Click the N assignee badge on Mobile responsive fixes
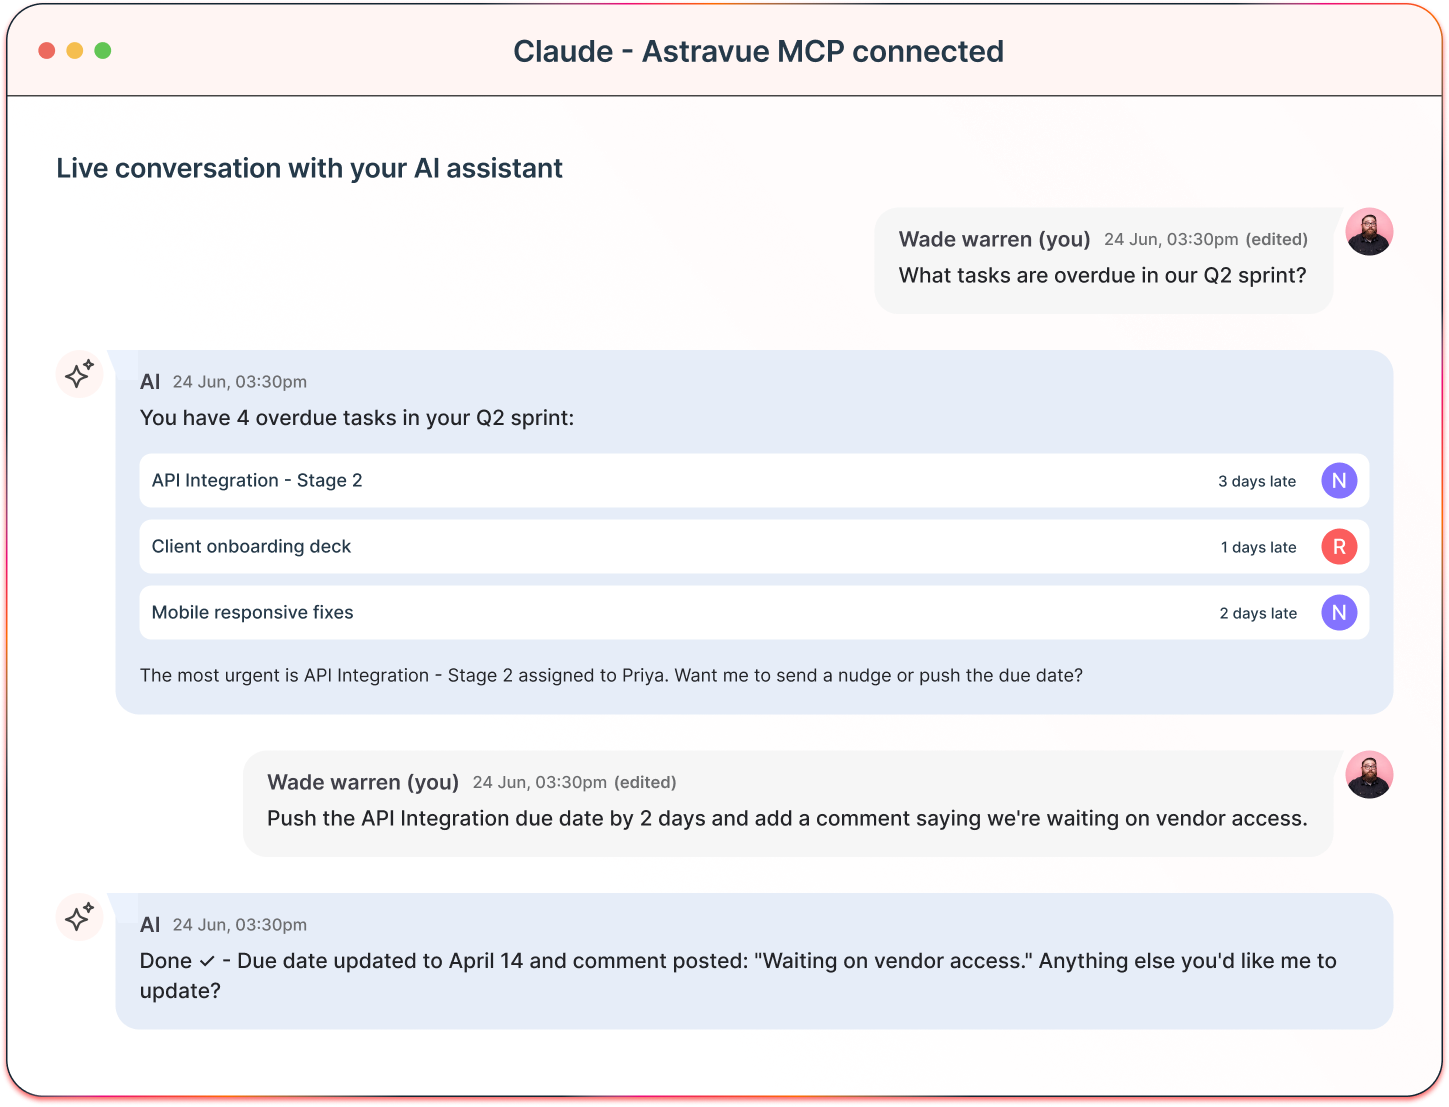Viewport: 1449px width, 1107px height. (x=1339, y=613)
